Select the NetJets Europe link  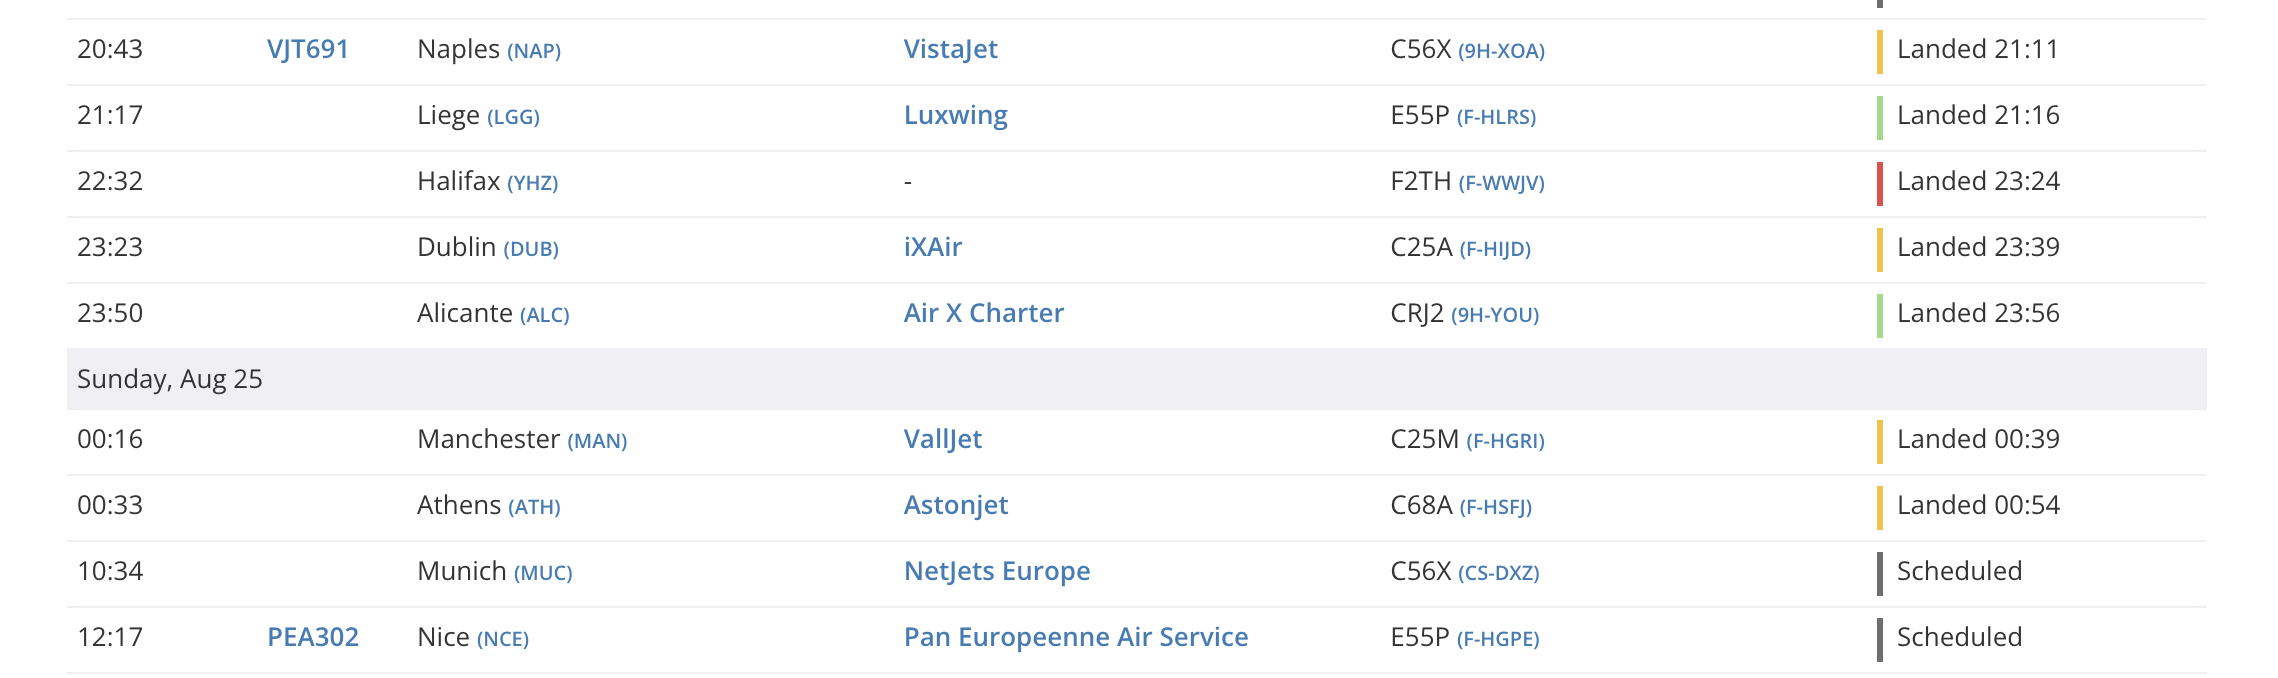[x=996, y=572]
